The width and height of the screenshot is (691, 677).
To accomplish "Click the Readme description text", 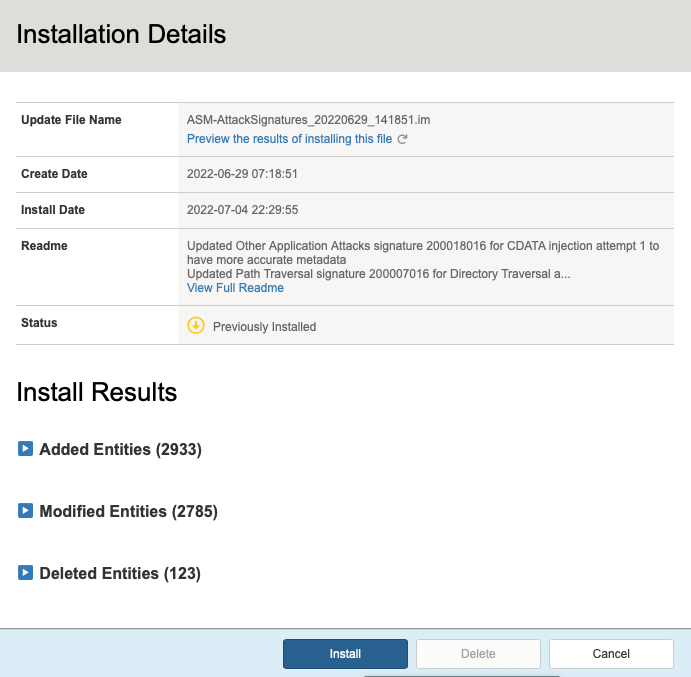I will tap(422, 253).
